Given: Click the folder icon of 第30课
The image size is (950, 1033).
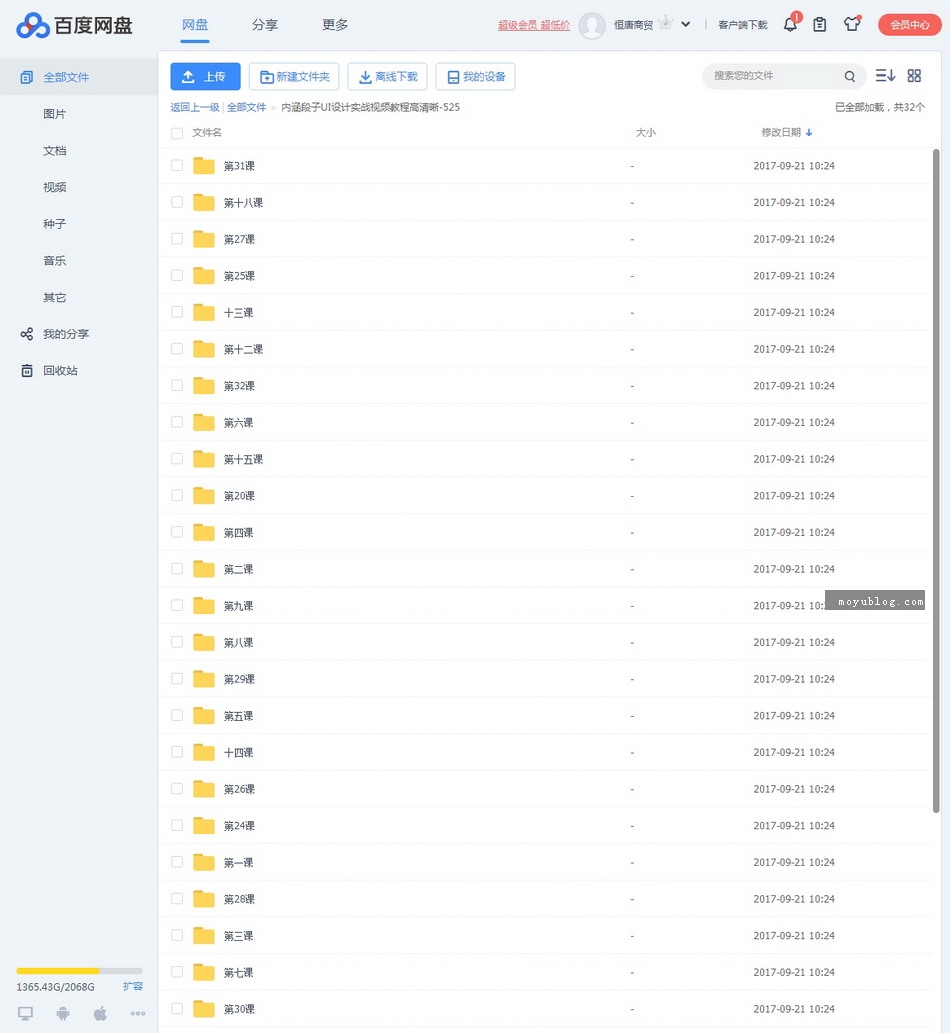Looking at the screenshot, I should (x=204, y=1009).
